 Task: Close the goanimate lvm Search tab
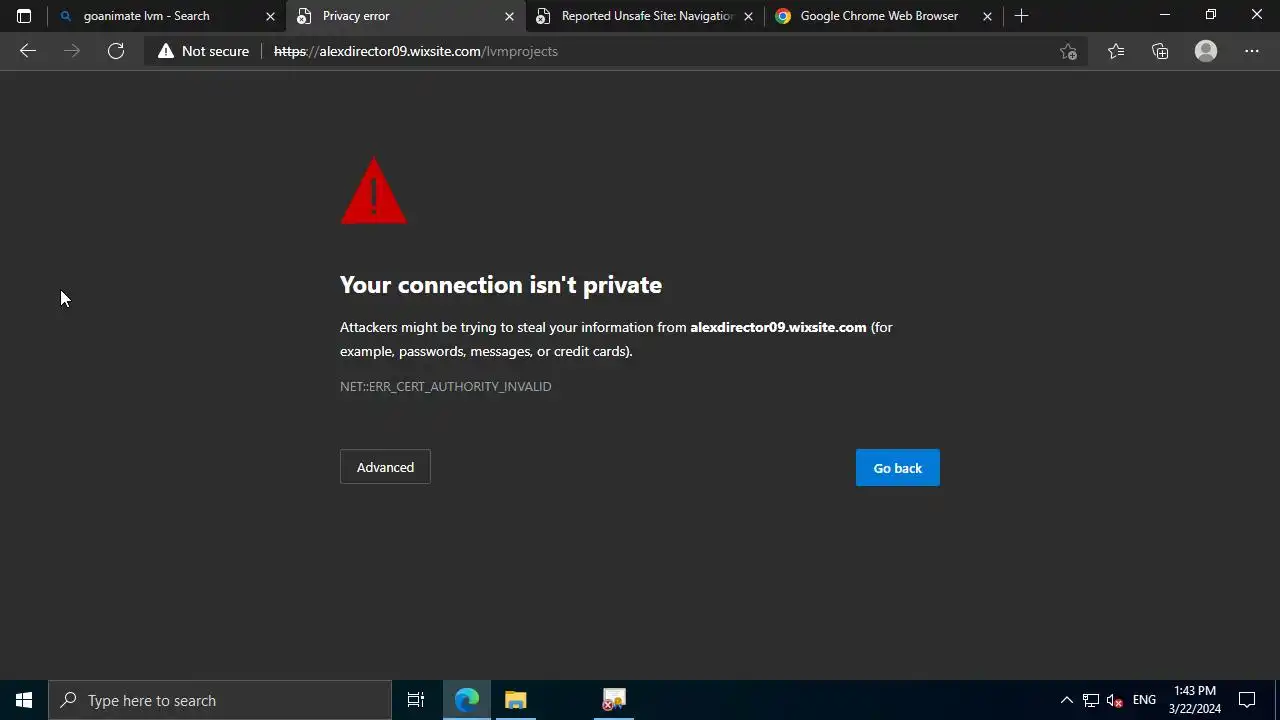coord(270,16)
